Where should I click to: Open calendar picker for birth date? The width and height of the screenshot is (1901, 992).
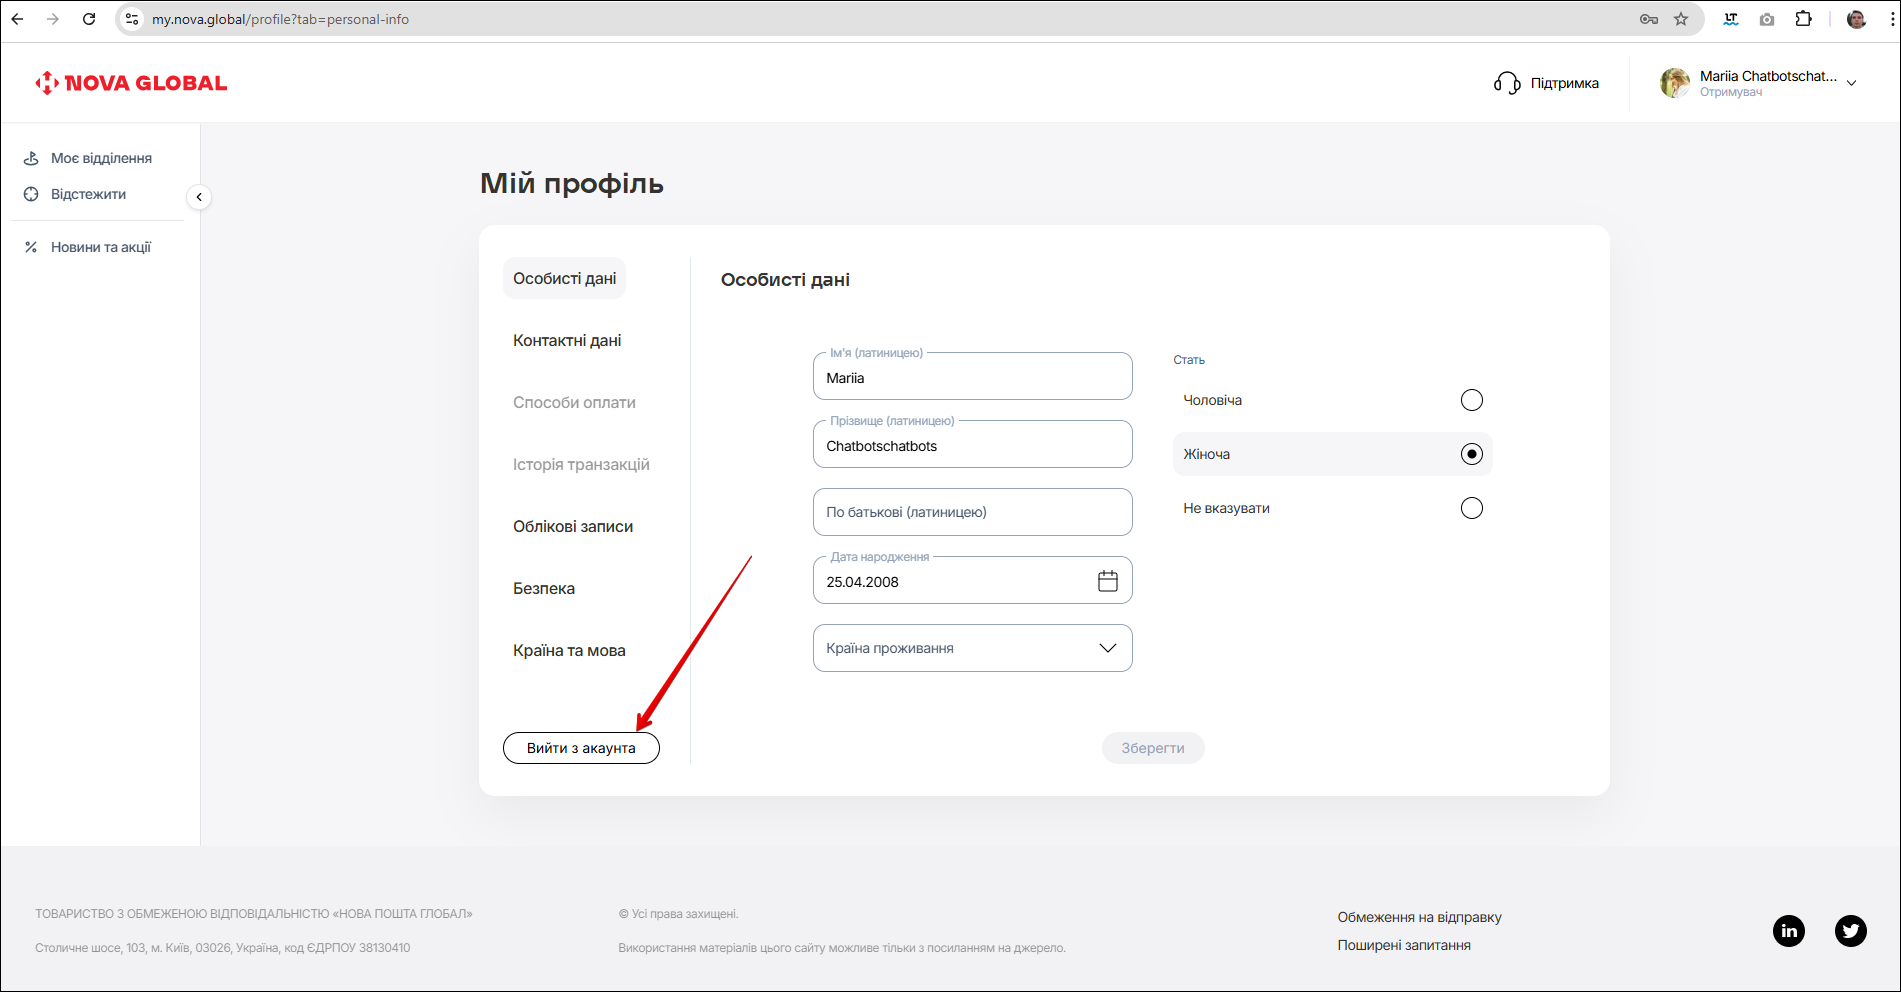1107,581
